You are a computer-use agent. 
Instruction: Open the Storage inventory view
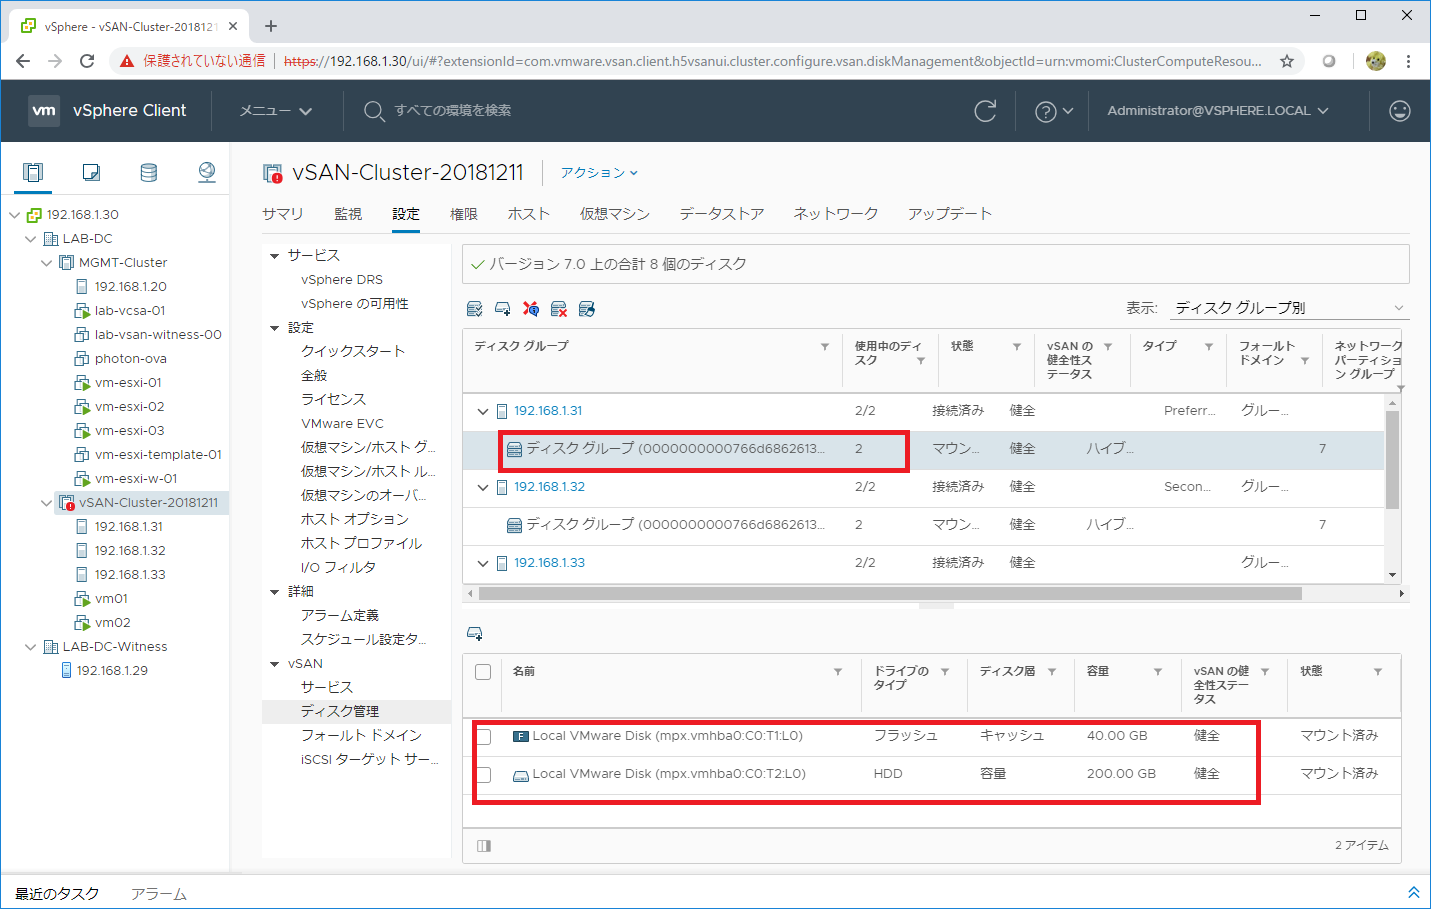[x=149, y=172]
